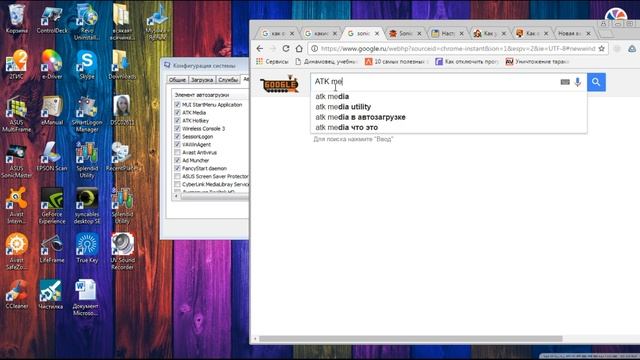
Task: Open the on-screen keyboard icon in the search box
Action: pyautogui.click(x=565, y=82)
